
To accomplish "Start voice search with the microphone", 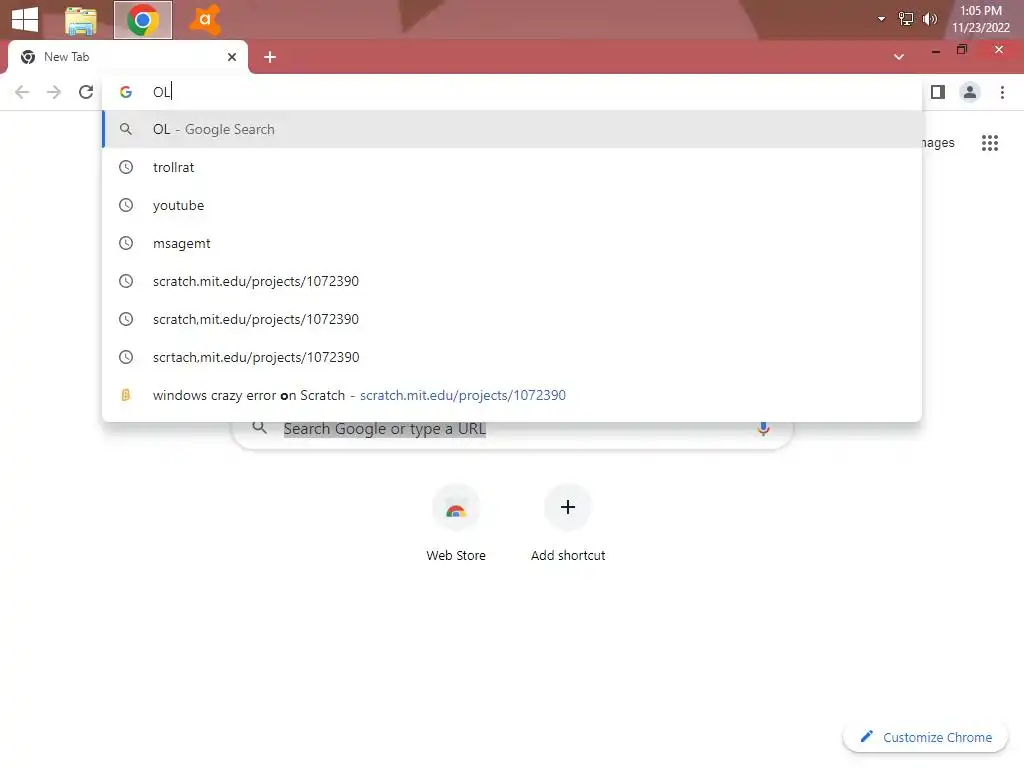I will click(x=763, y=428).
